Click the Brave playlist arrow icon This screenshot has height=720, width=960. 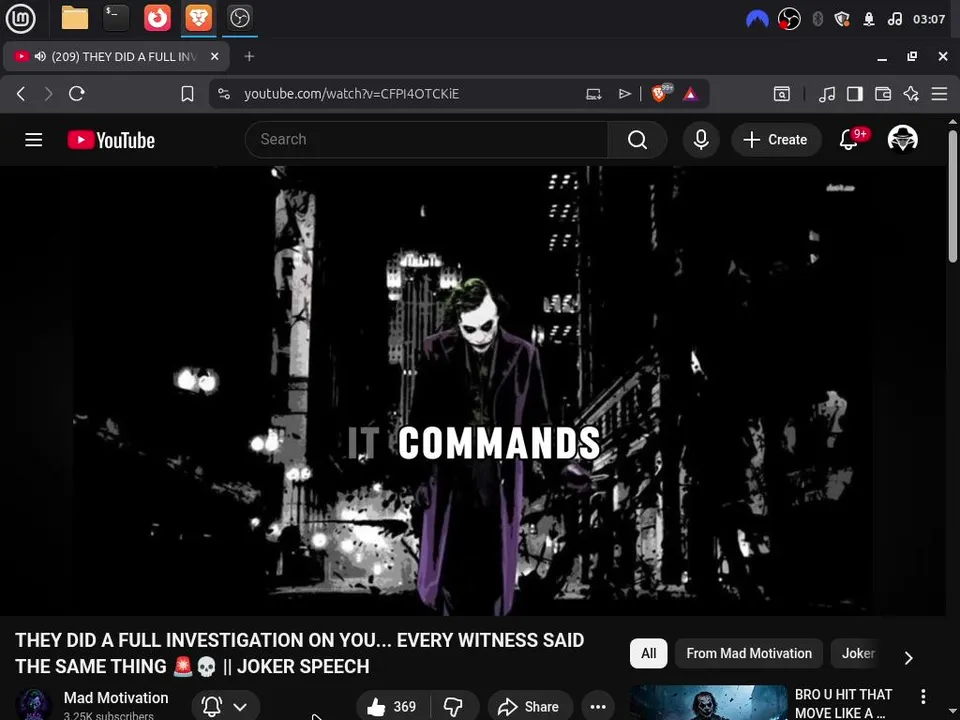point(624,94)
